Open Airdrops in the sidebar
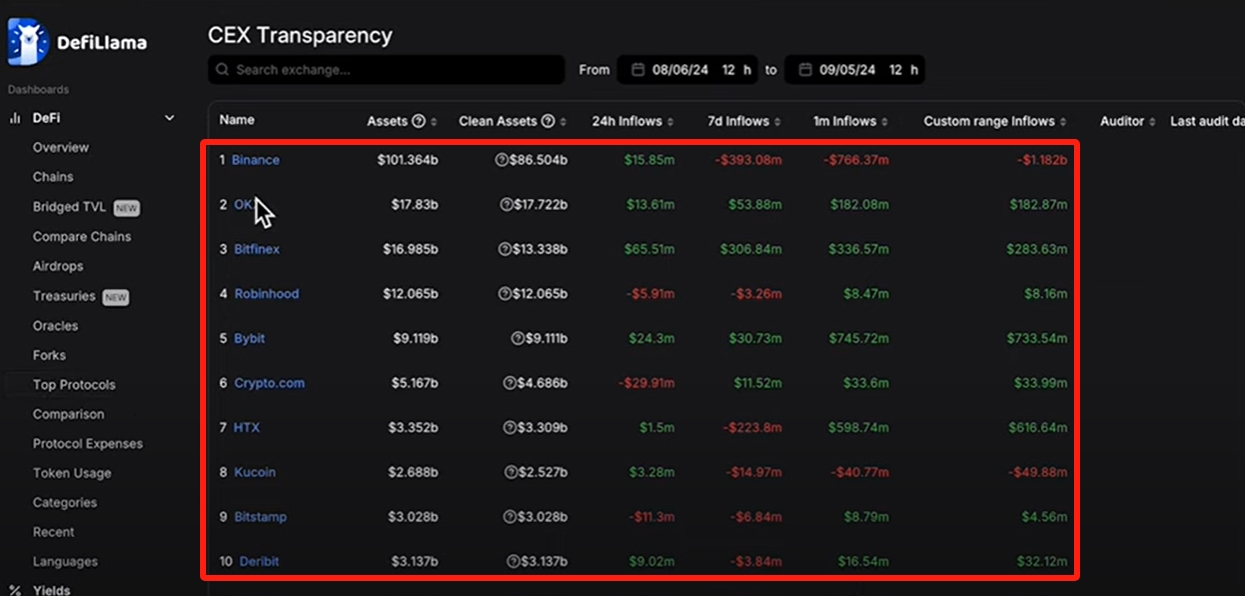Viewport: 1245px width, 596px height. pyautogui.click(x=58, y=266)
